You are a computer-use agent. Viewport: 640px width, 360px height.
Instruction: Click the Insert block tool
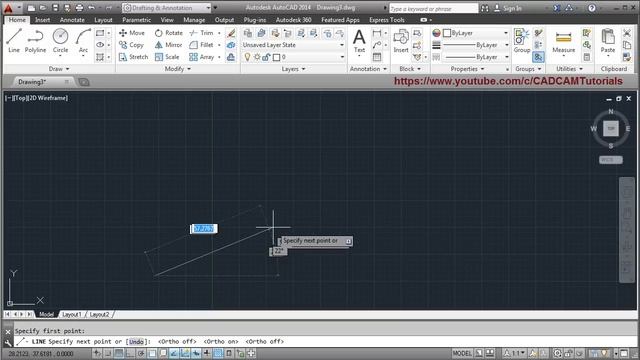[x=401, y=41]
